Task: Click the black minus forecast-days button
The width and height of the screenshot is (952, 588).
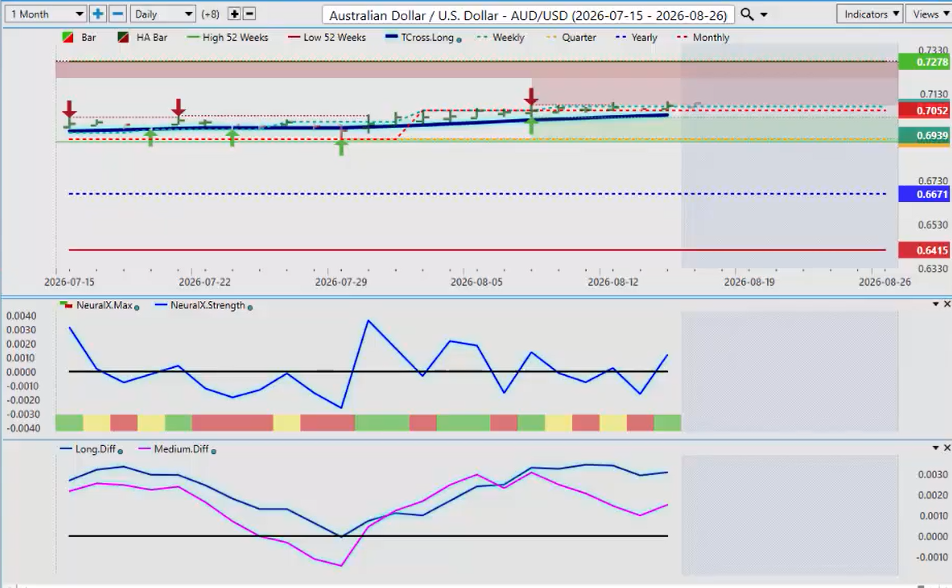Action: 249,14
